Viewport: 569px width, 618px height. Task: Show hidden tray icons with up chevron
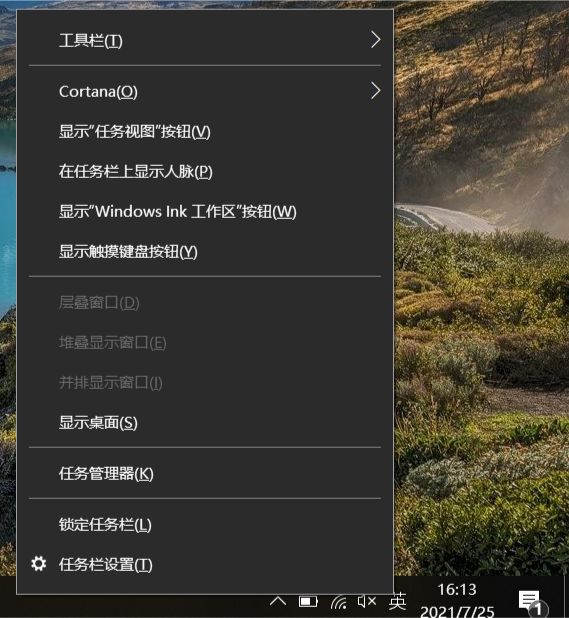click(278, 601)
